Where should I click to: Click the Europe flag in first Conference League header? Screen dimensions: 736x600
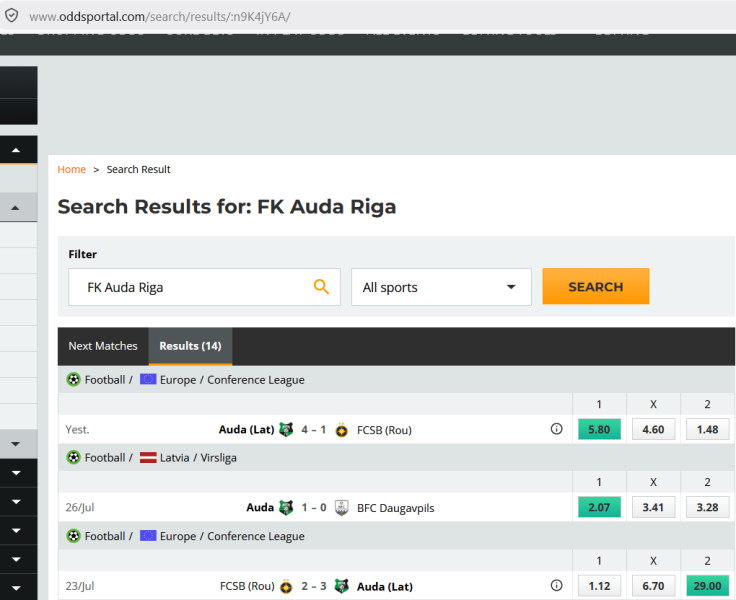(148, 379)
